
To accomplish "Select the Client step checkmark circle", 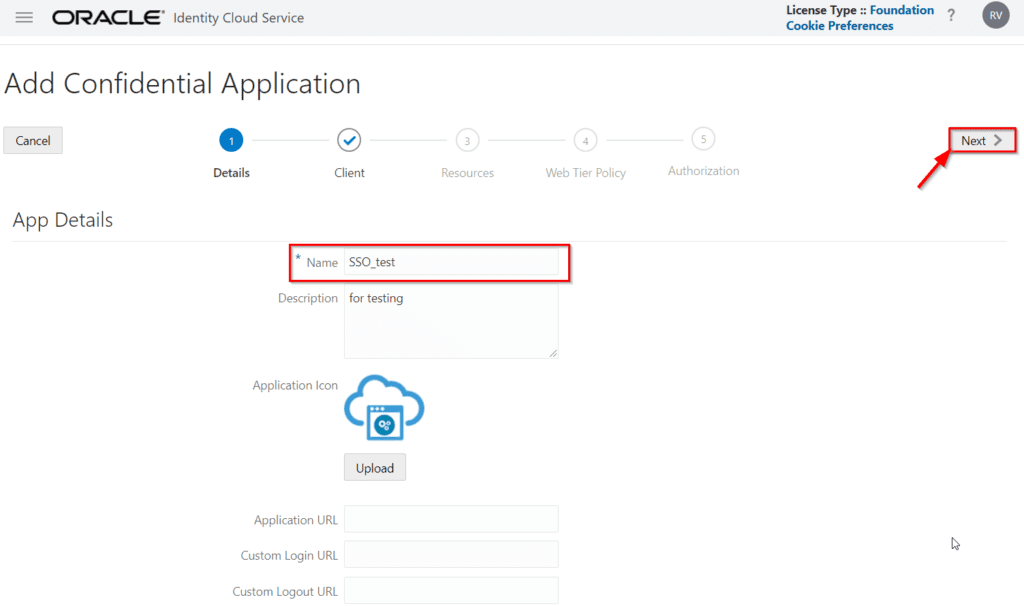I will click(349, 141).
